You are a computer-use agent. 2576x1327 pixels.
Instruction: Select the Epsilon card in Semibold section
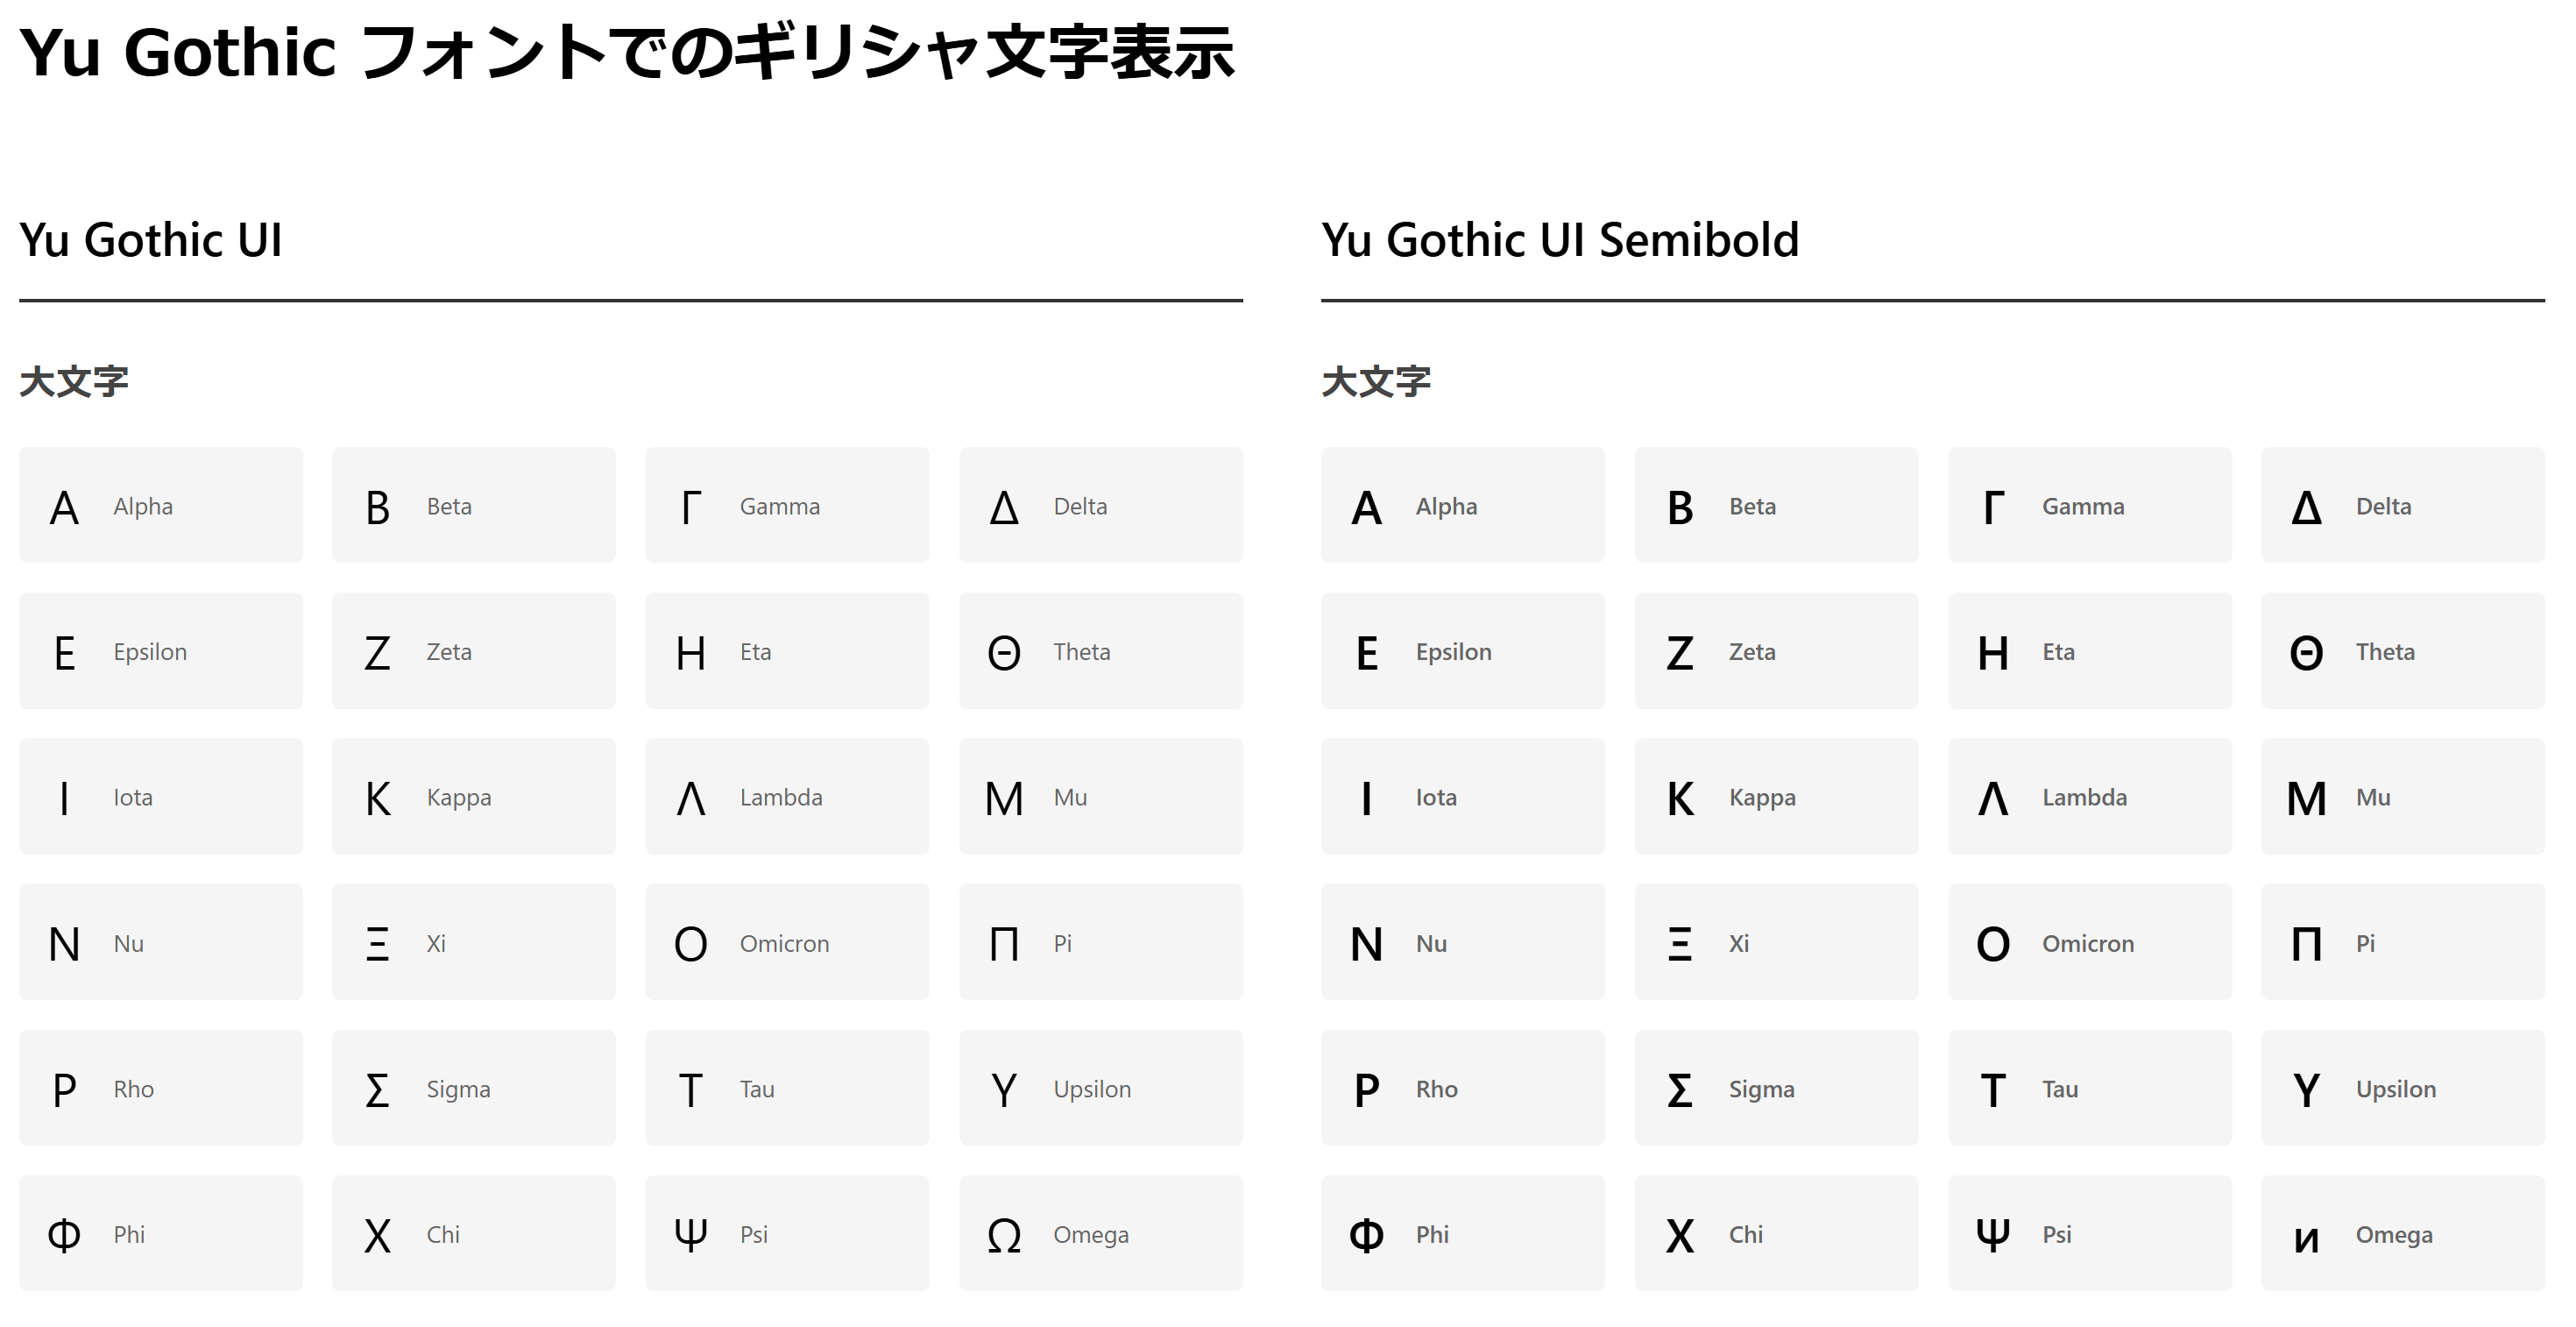pyautogui.click(x=1462, y=651)
